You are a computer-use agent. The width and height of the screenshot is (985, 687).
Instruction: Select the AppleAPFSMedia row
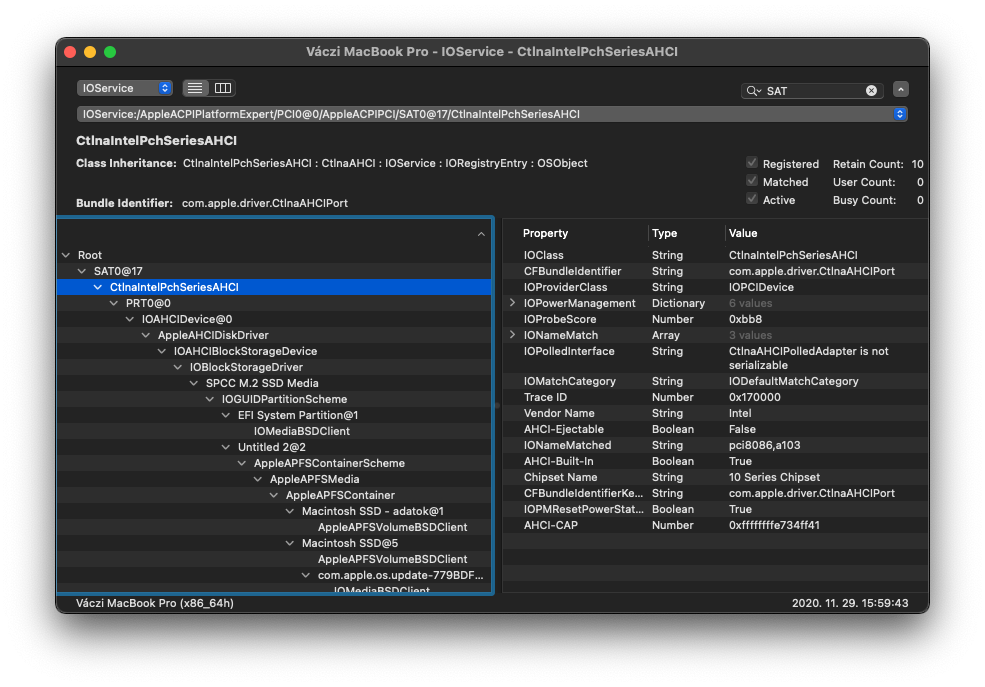click(x=275, y=479)
